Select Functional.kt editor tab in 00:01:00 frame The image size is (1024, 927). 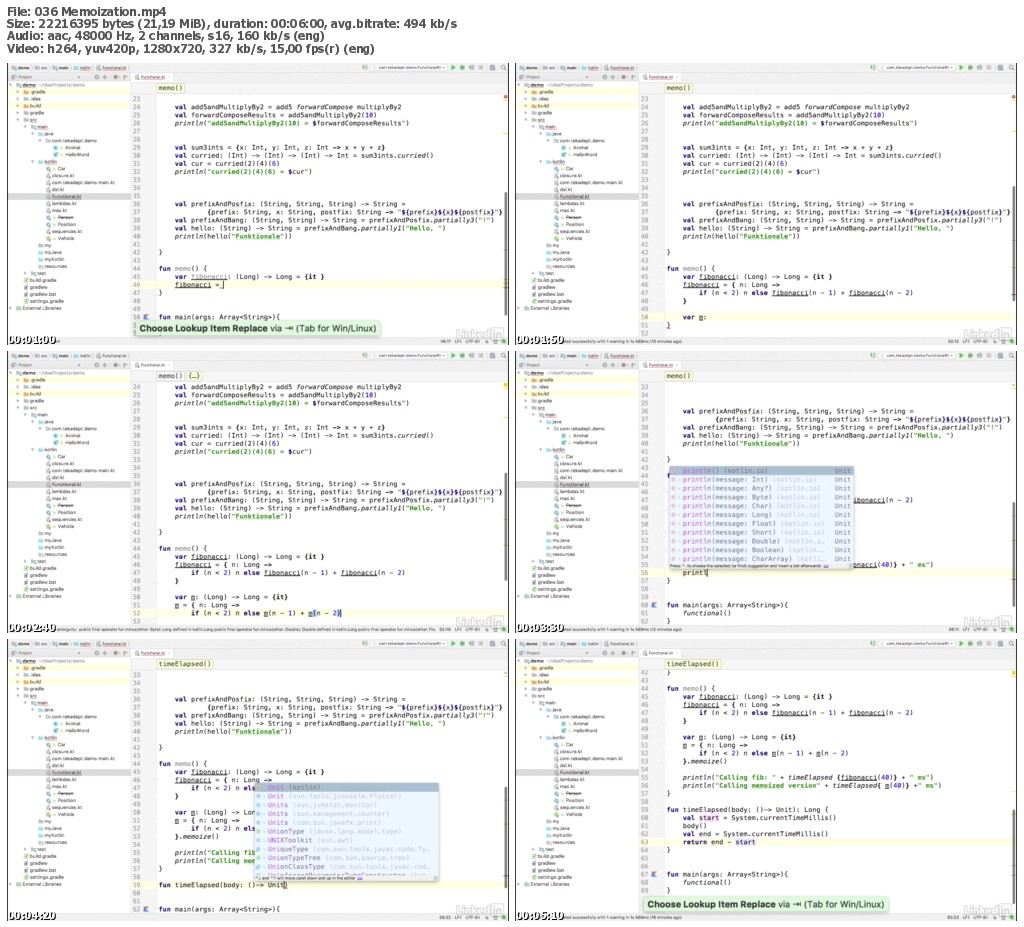152,77
